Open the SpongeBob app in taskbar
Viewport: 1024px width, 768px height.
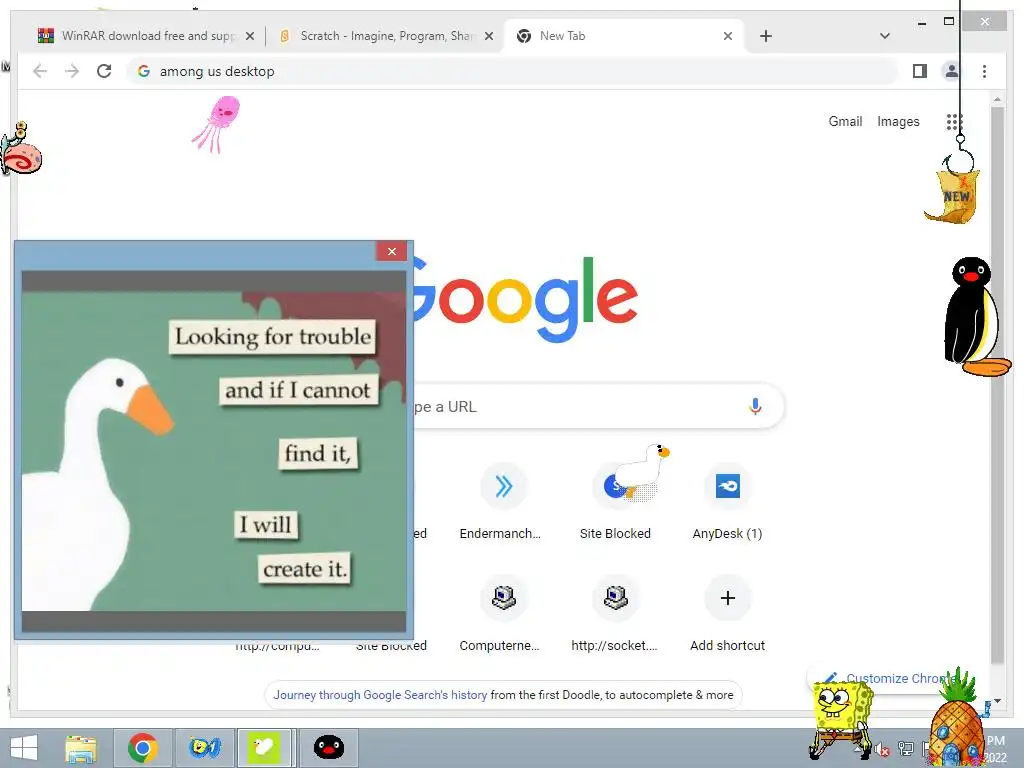click(204, 748)
